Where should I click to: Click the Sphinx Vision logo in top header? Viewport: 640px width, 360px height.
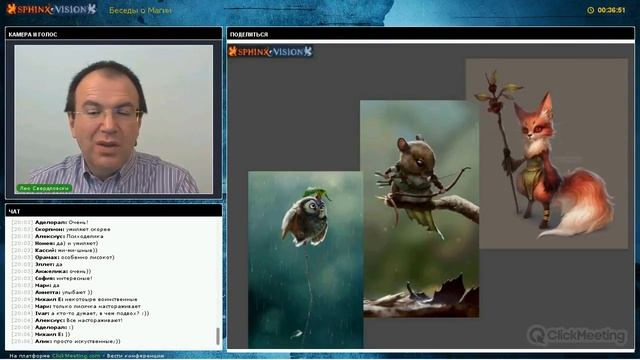[51, 9]
